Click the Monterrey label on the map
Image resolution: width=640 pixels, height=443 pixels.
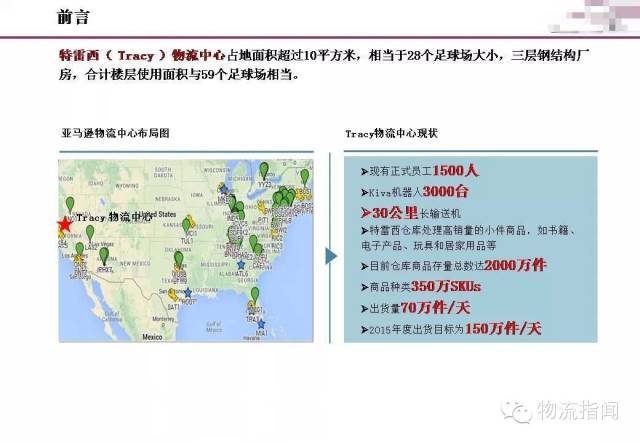(x=163, y=319)
